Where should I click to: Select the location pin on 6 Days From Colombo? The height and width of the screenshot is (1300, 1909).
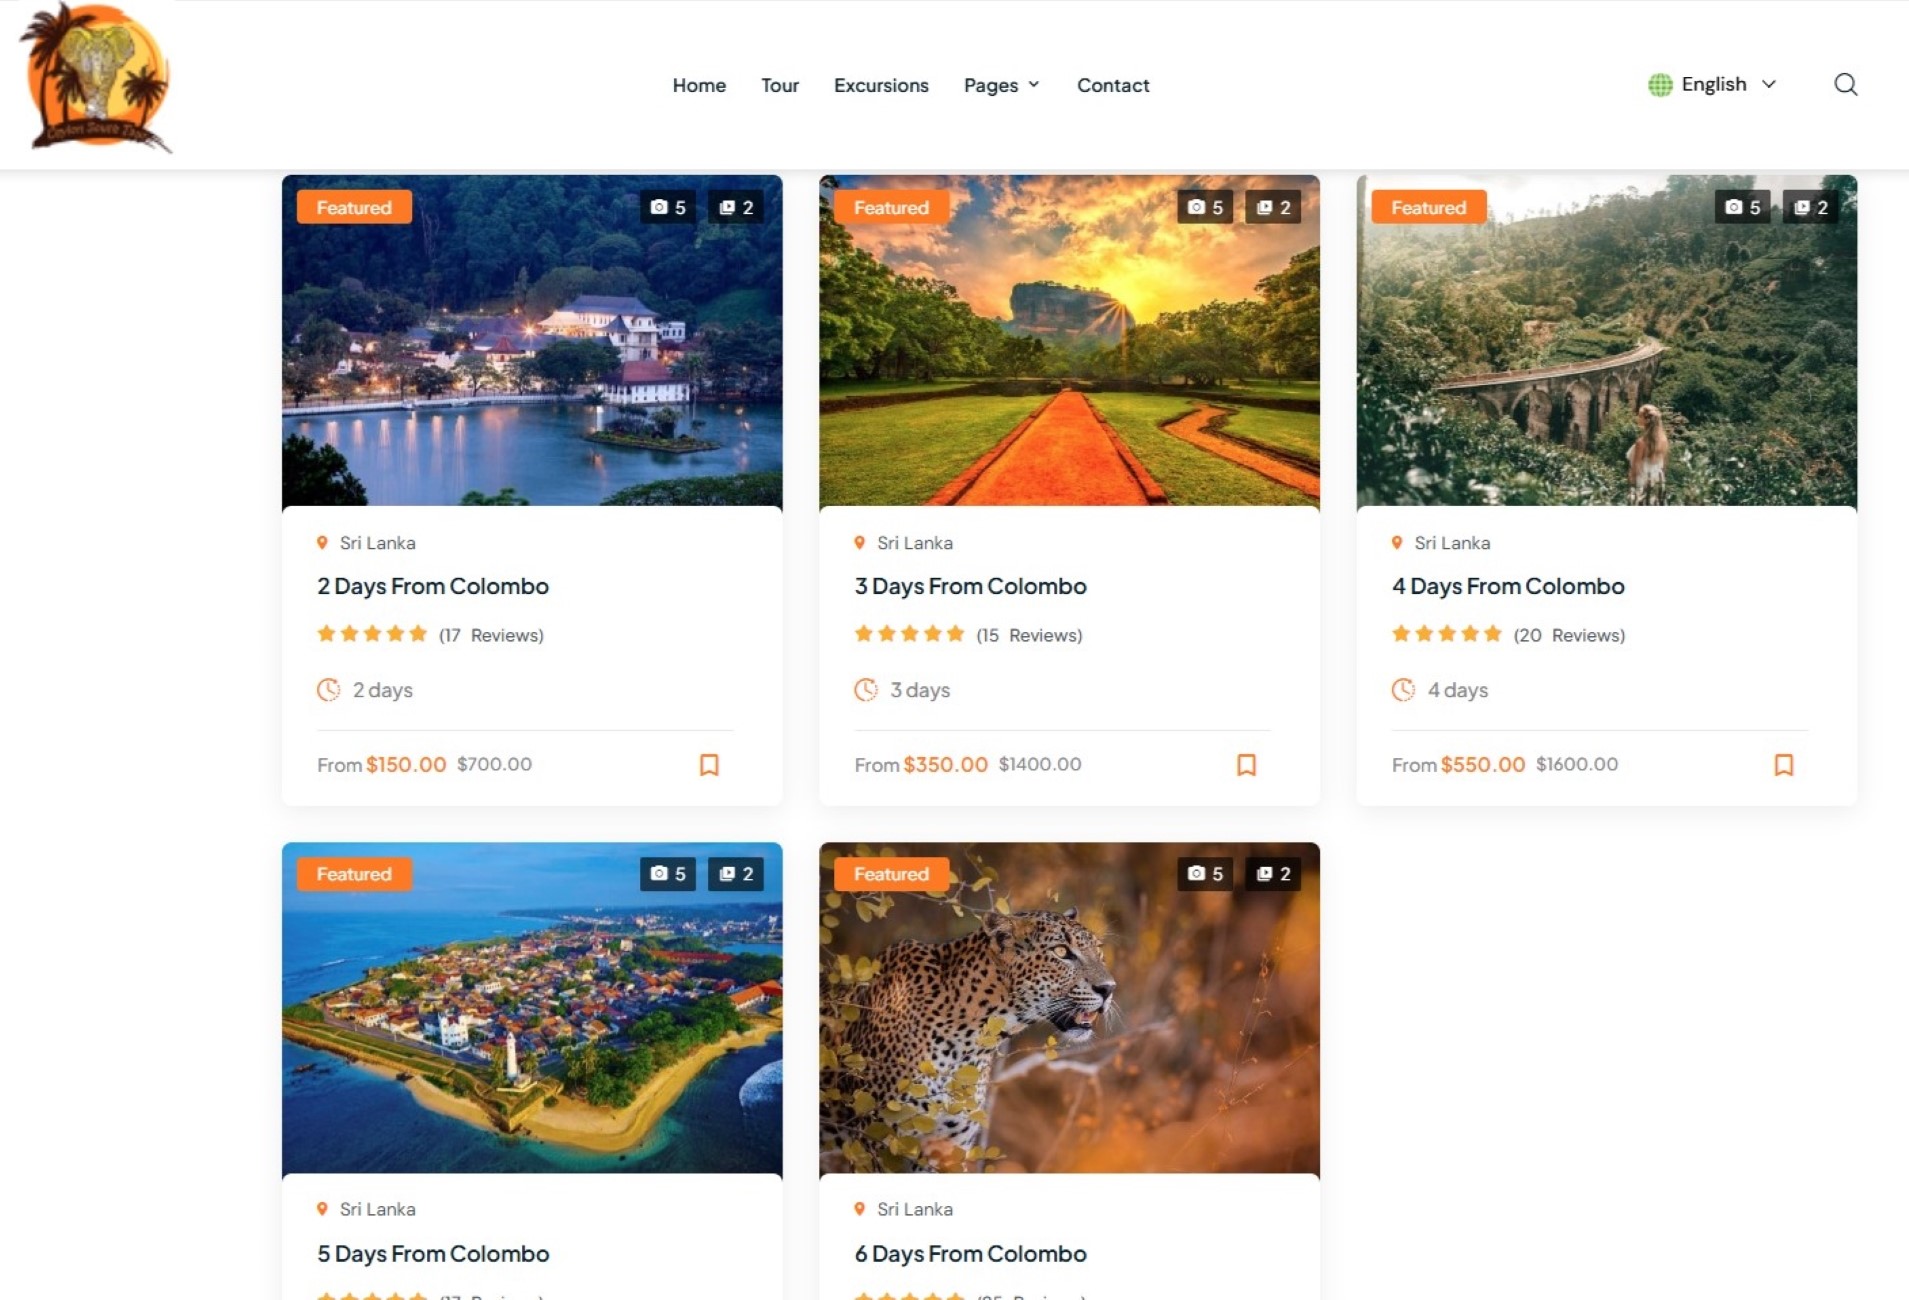point(860,1208)
